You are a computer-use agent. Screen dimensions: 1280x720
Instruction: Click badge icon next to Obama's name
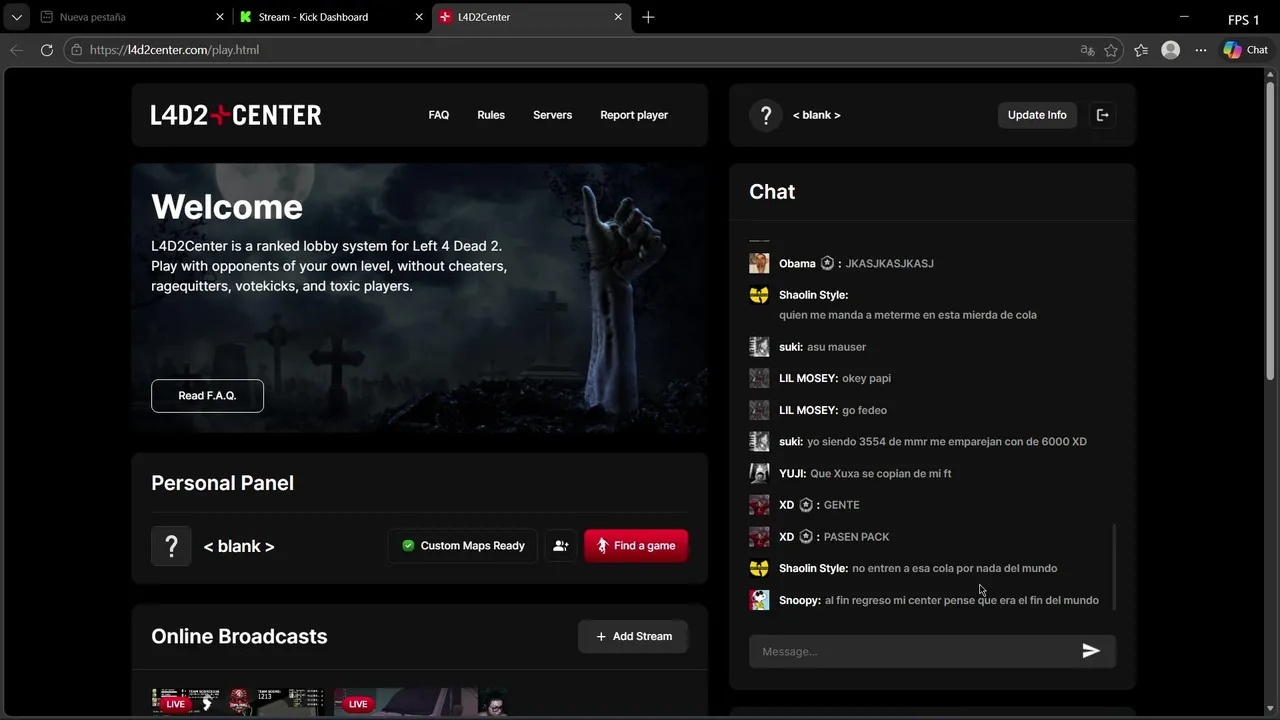pos(827,264)
